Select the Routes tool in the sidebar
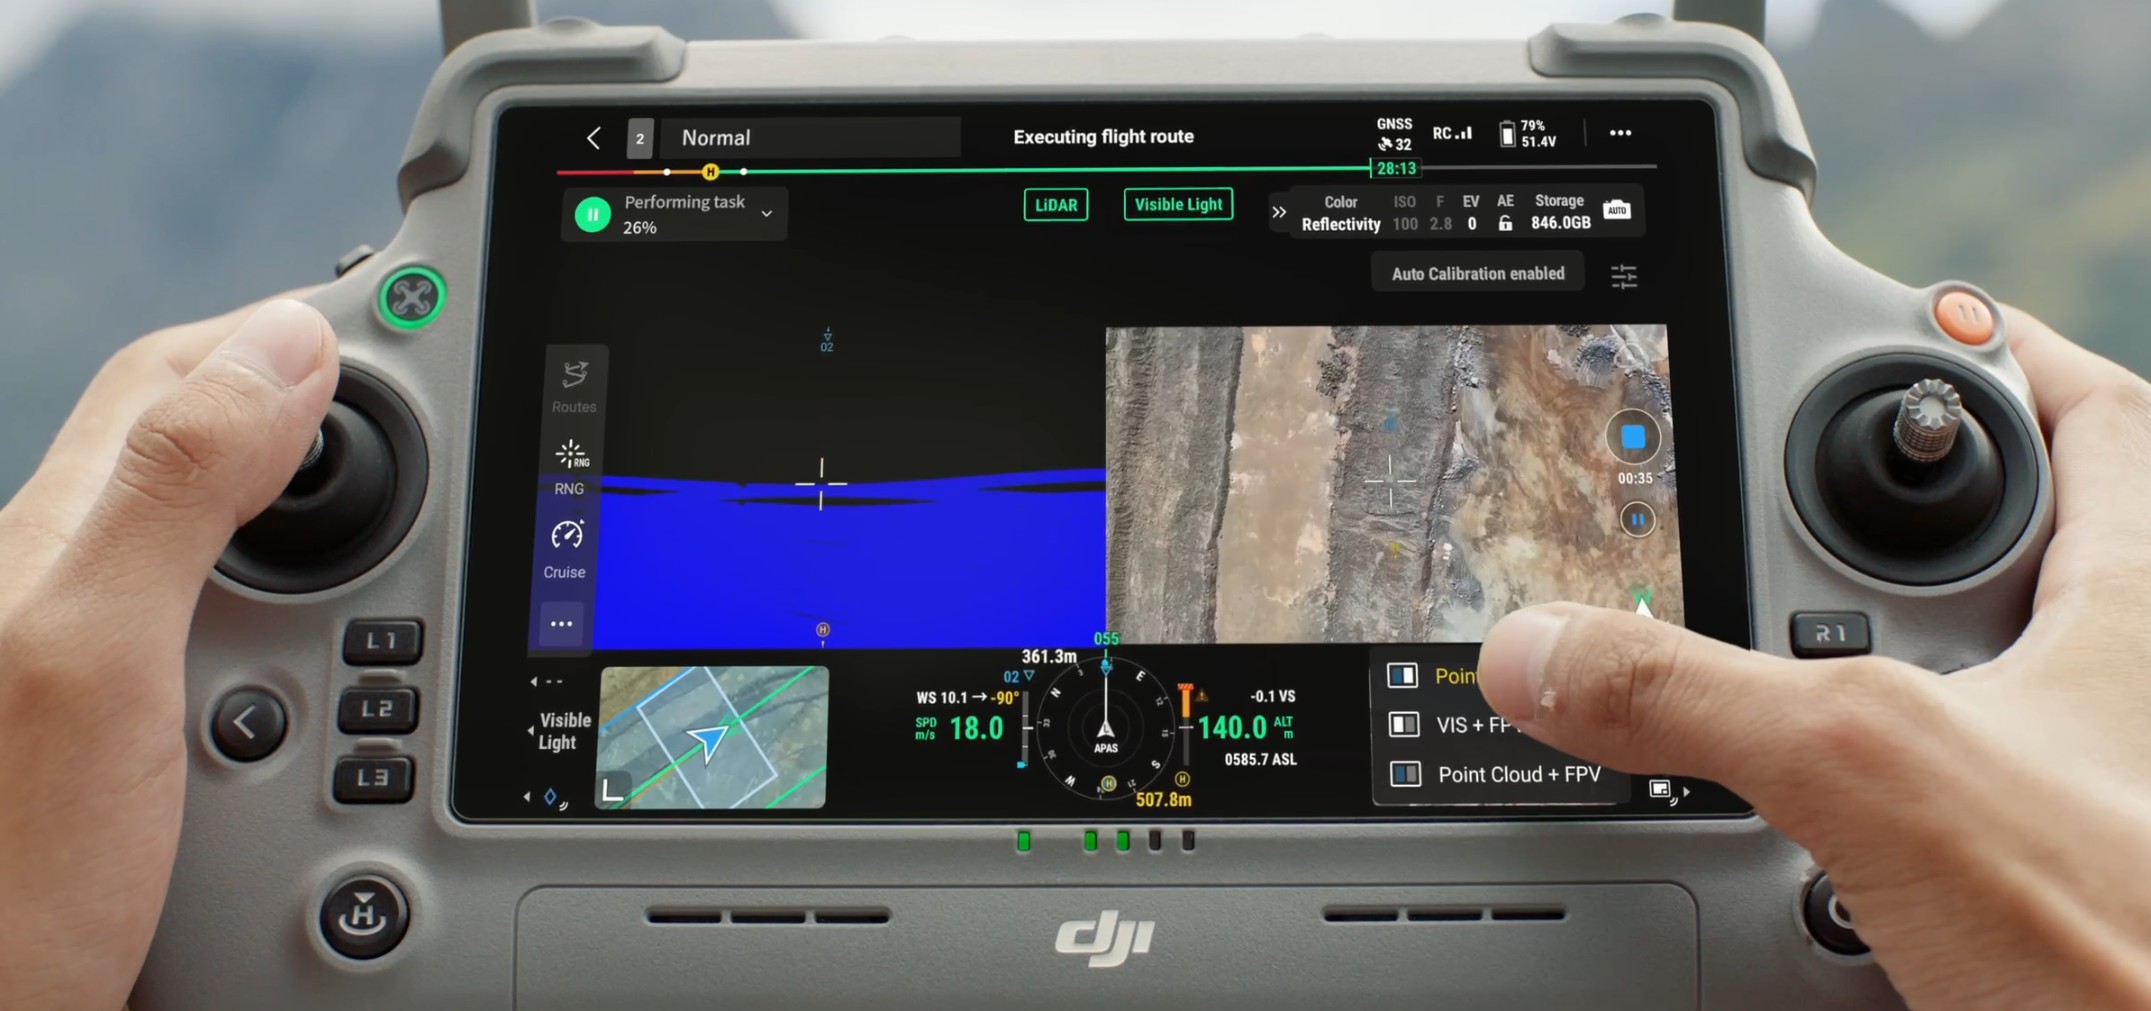This screenshot has width=2151, height=1011. tap(572, 385)
